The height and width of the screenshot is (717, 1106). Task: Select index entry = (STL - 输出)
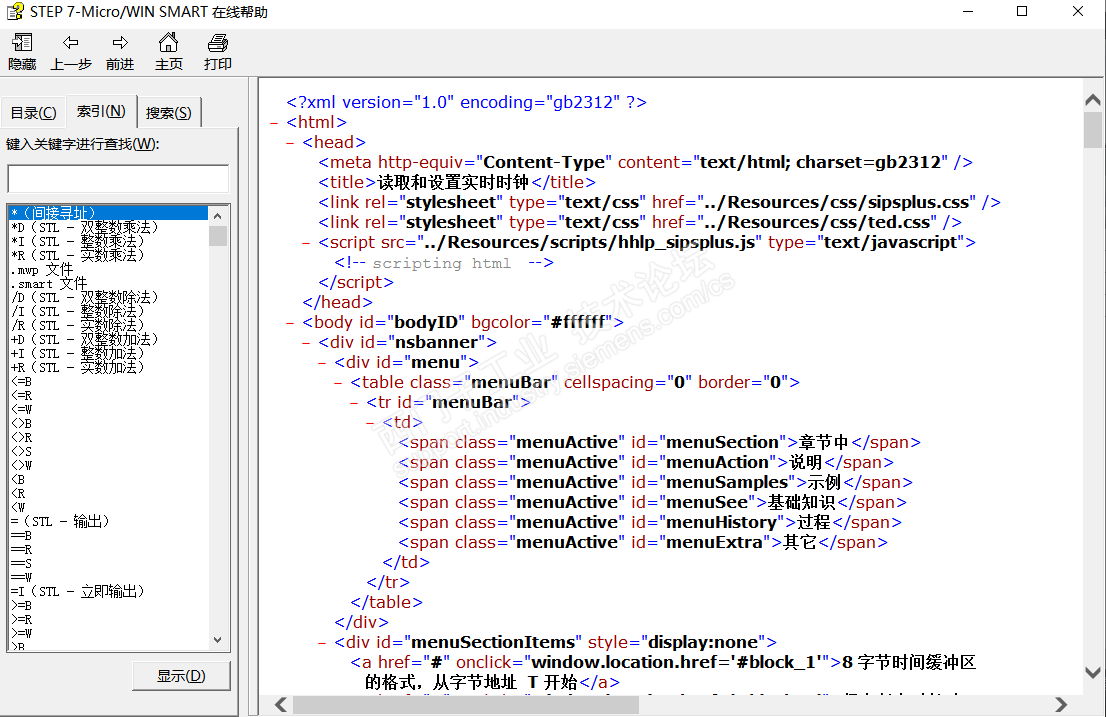60,521
